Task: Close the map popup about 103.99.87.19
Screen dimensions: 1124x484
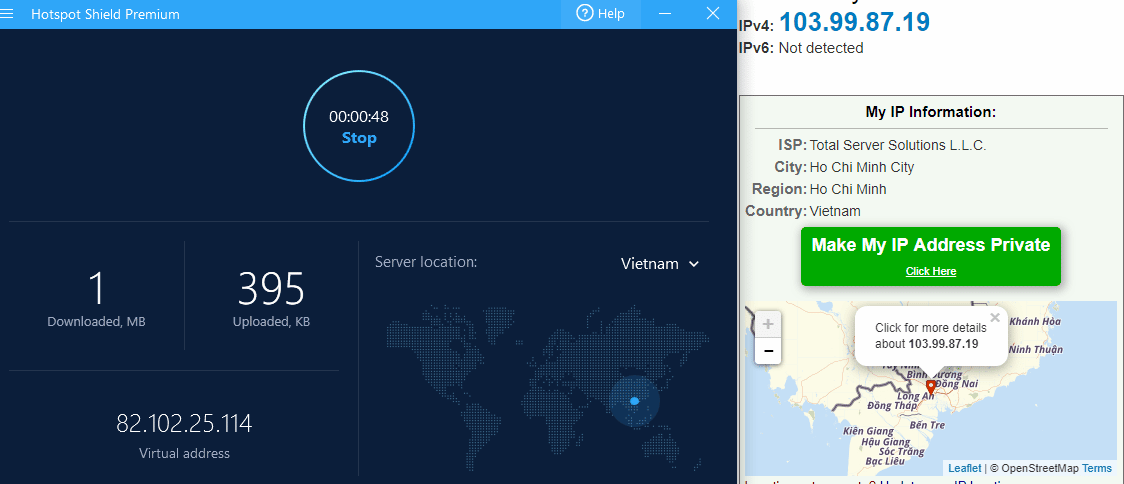Action: tap(994, 318)
